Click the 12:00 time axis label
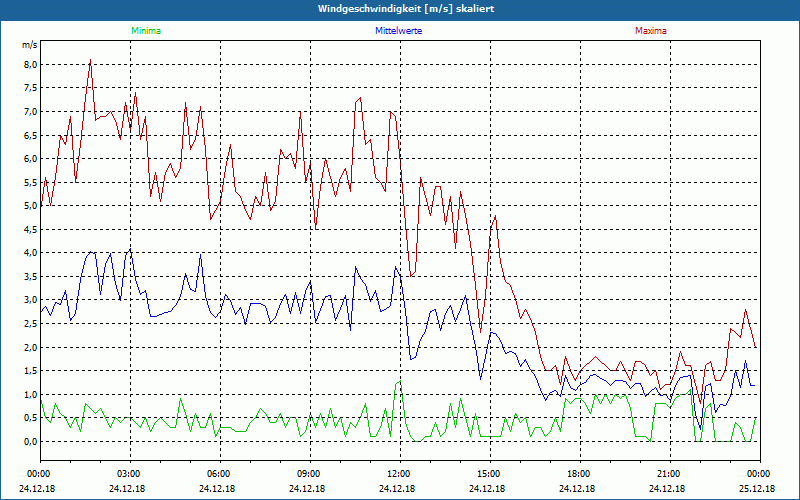 pyautogui.click(x=400, y=474)
